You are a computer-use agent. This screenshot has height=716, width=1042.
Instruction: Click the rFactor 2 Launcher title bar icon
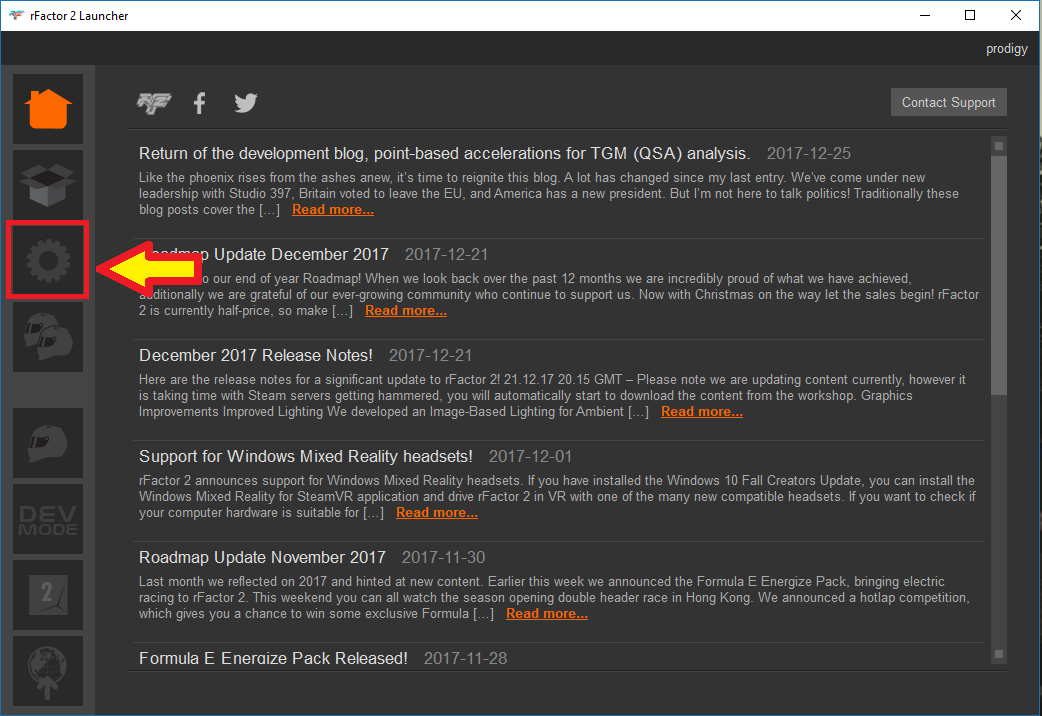[17, 15]
